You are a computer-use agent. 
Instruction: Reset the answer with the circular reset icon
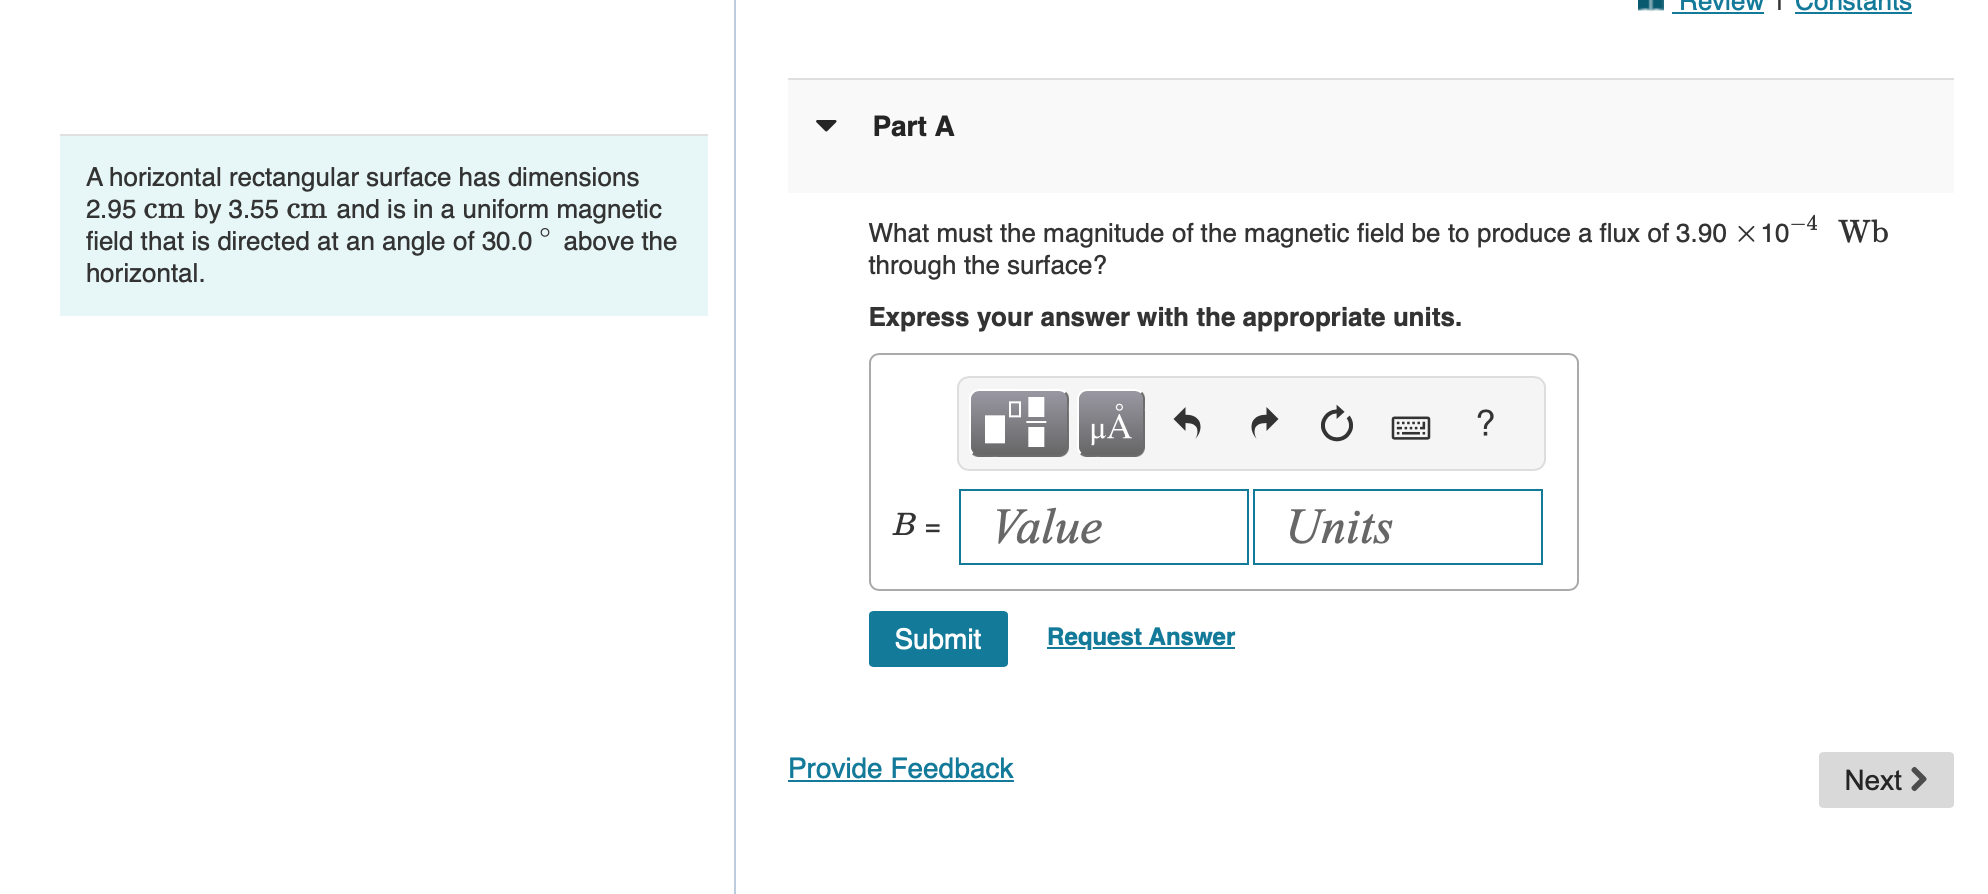click(1336, 423)
